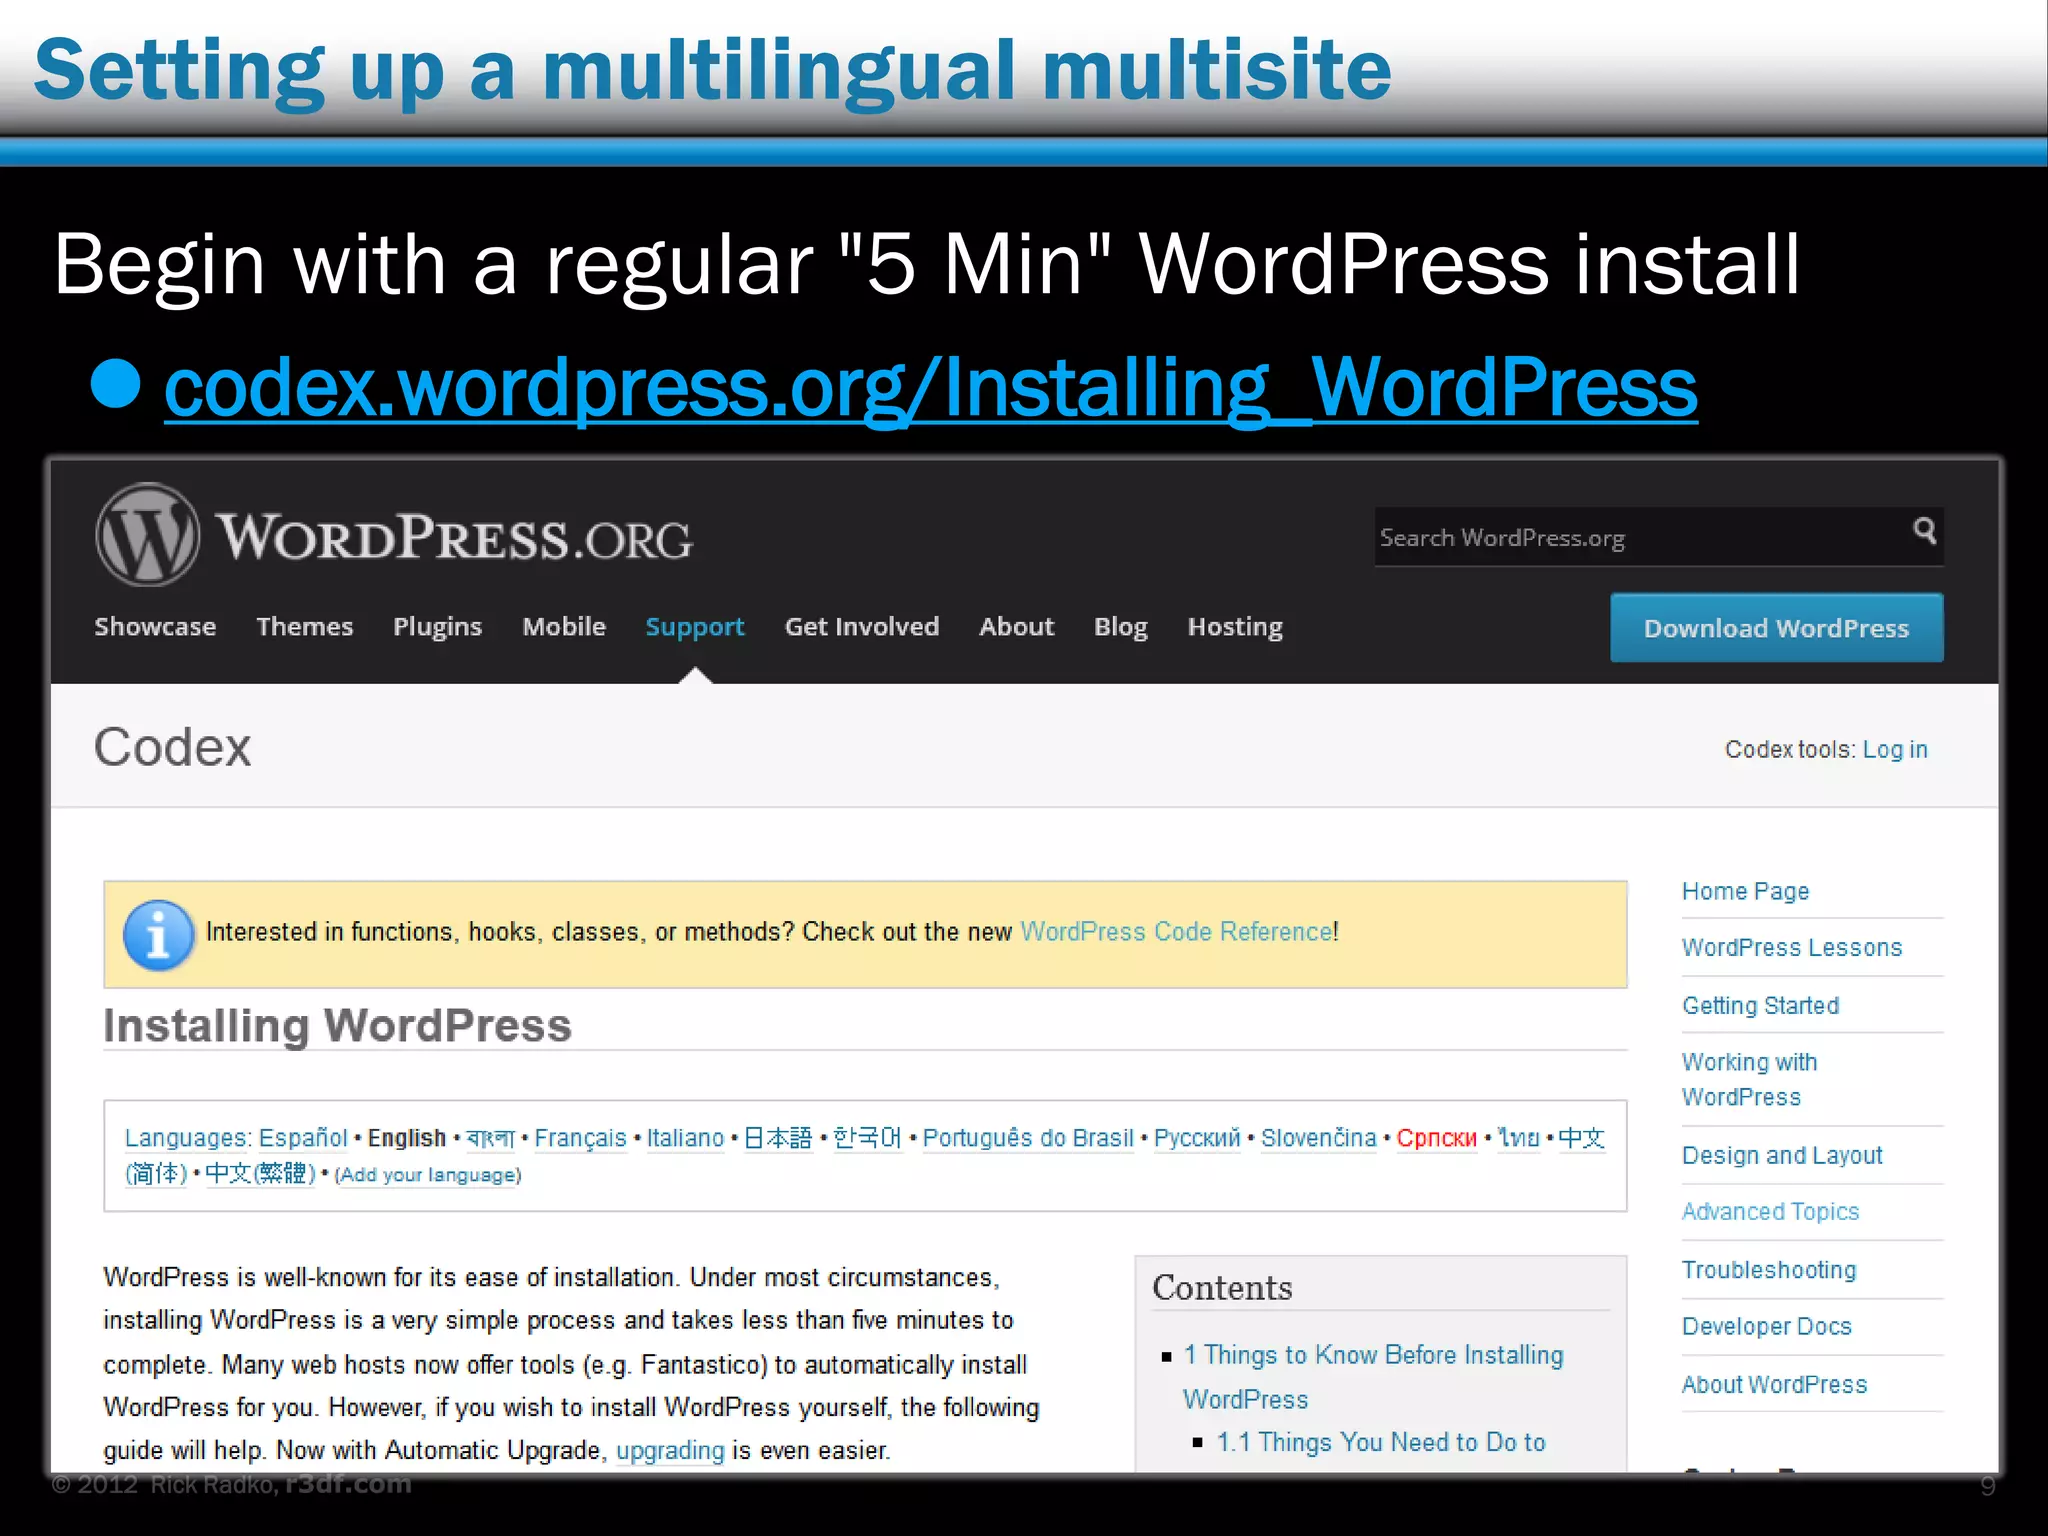Image resolution: width=2048 pixels, height=1536 pixels.
Task: Open the Design and Layout sidebar link
Action: pyautogui.click(x=1782, y=1156)
